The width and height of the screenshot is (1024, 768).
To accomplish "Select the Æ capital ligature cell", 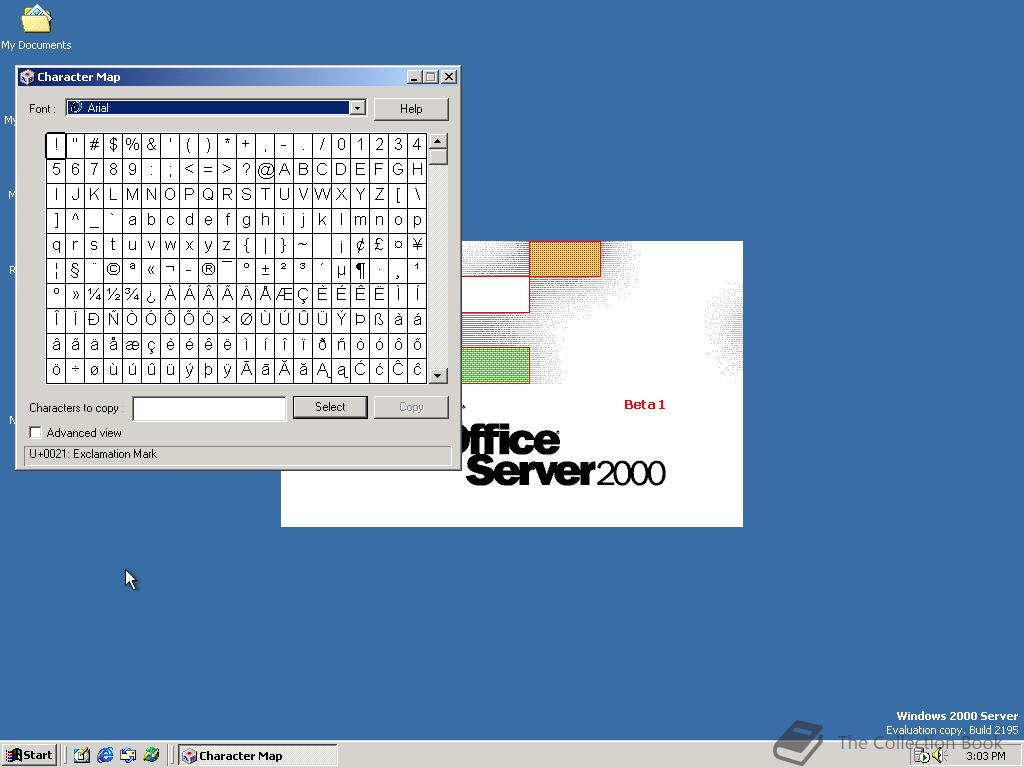I will tap(284, 295).
